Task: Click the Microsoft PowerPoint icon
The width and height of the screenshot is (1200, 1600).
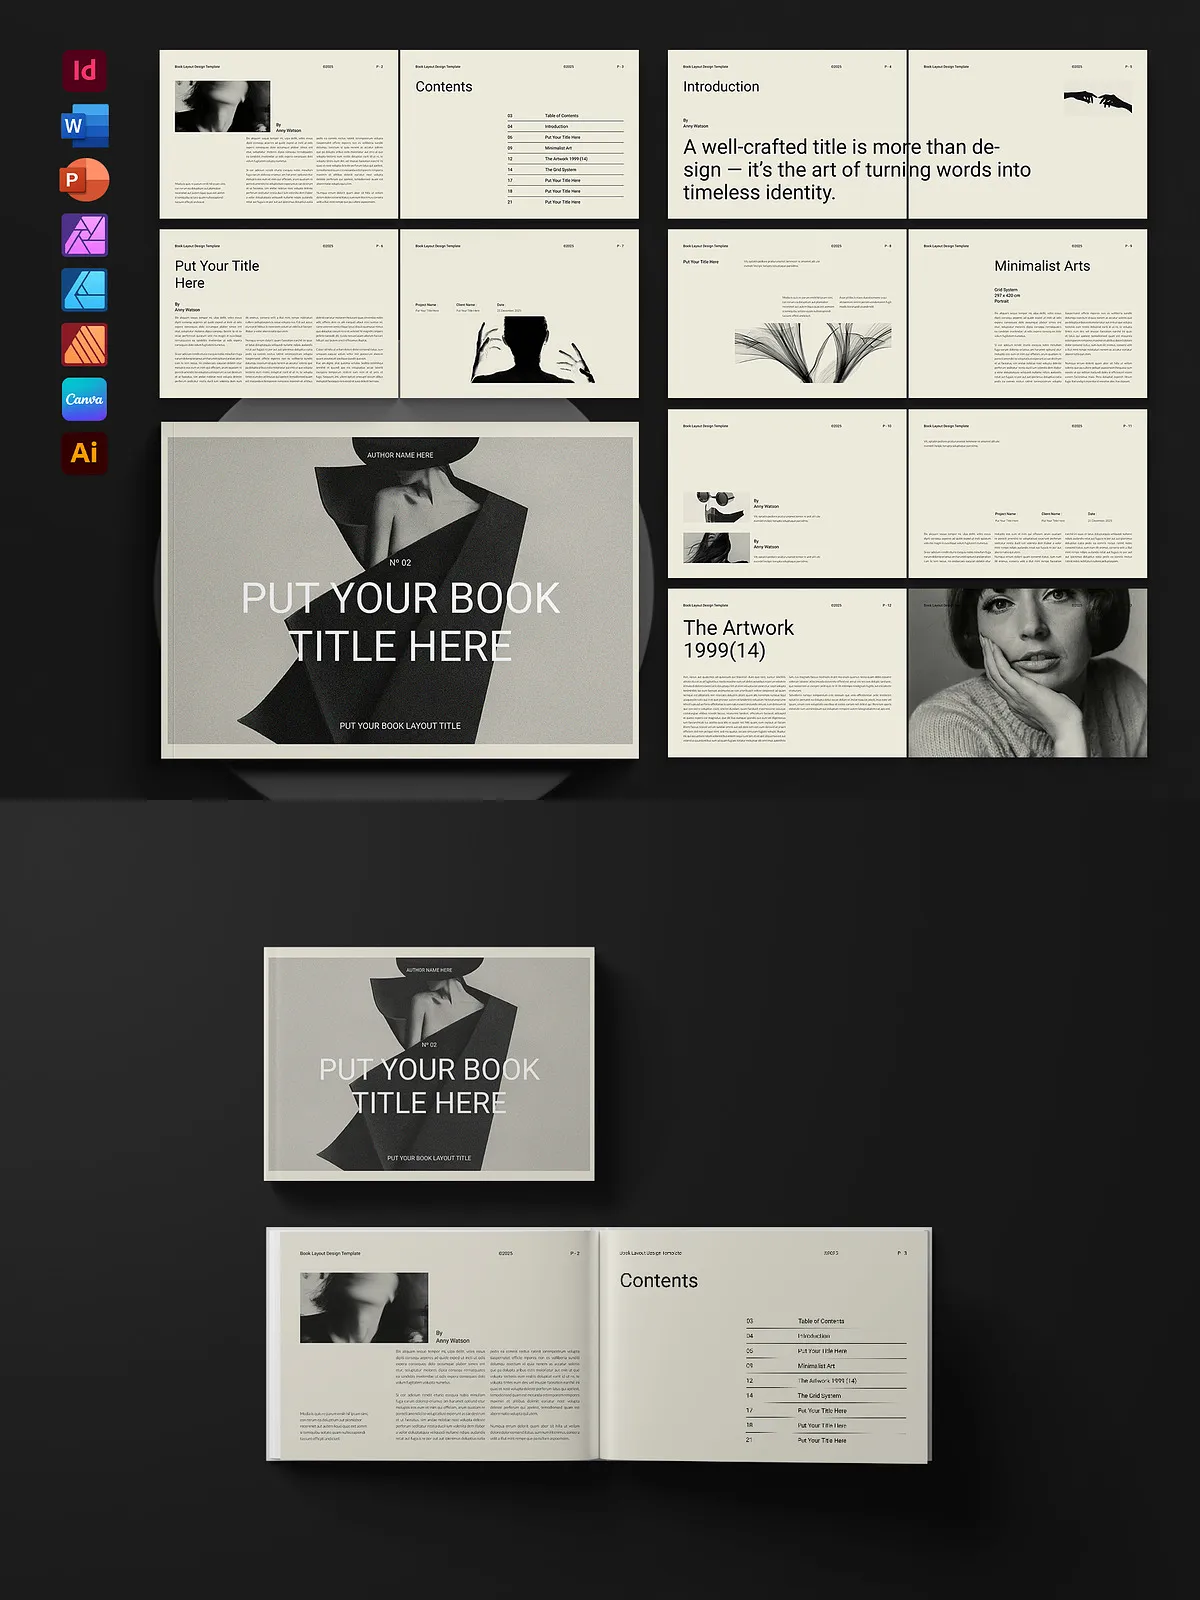Action: 84,180
